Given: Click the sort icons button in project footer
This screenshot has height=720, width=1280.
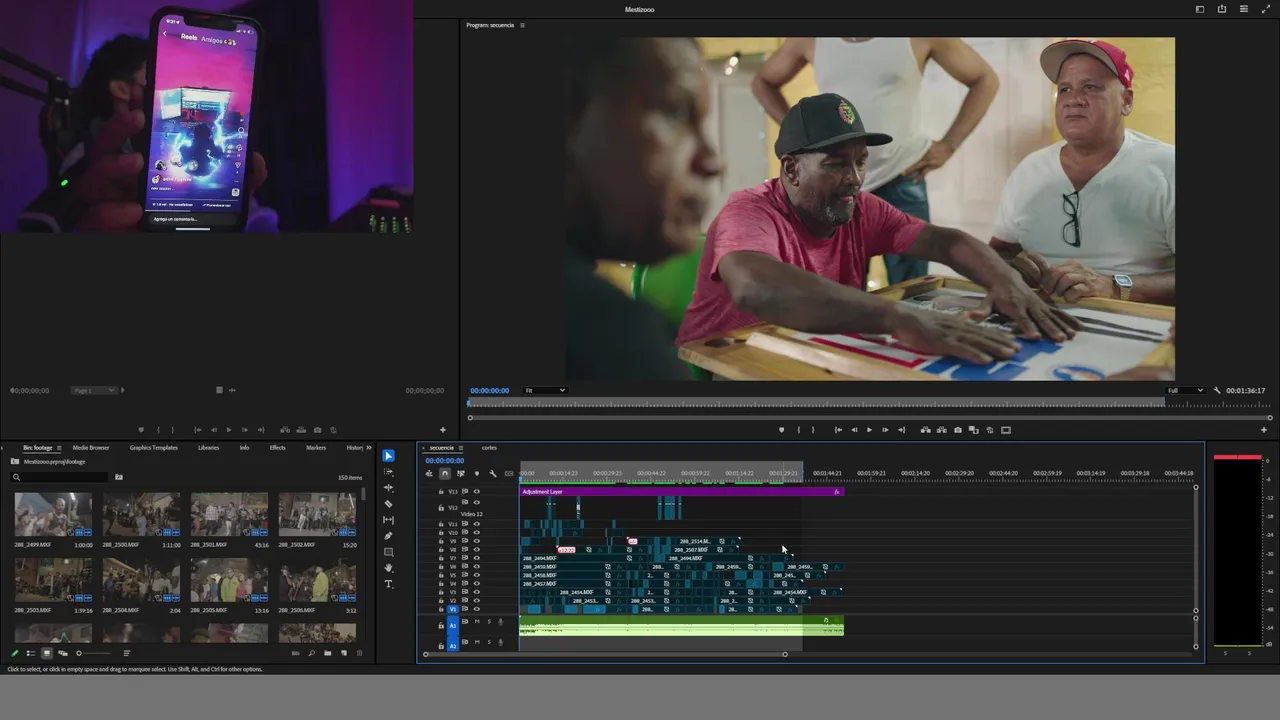Looking at the screenshot, I should [x=126, y=653].
